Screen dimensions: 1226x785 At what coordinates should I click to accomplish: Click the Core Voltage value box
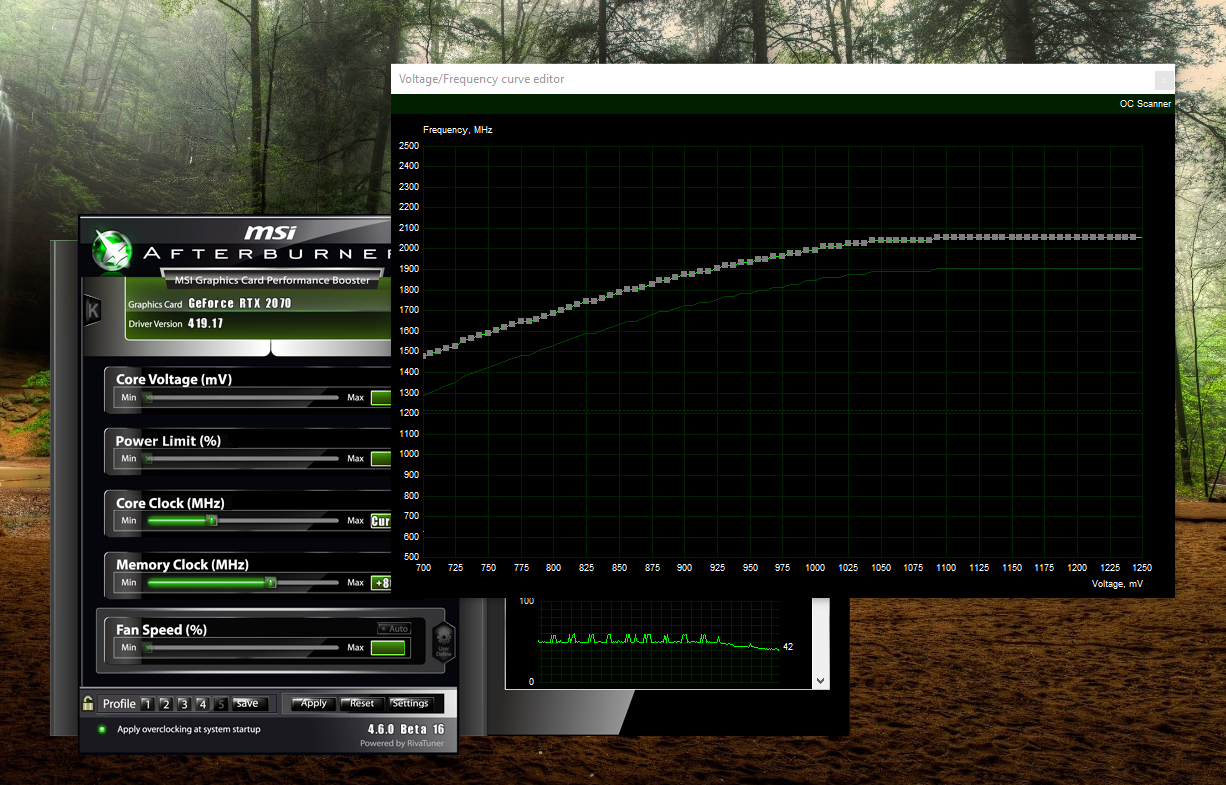(381, 398)
